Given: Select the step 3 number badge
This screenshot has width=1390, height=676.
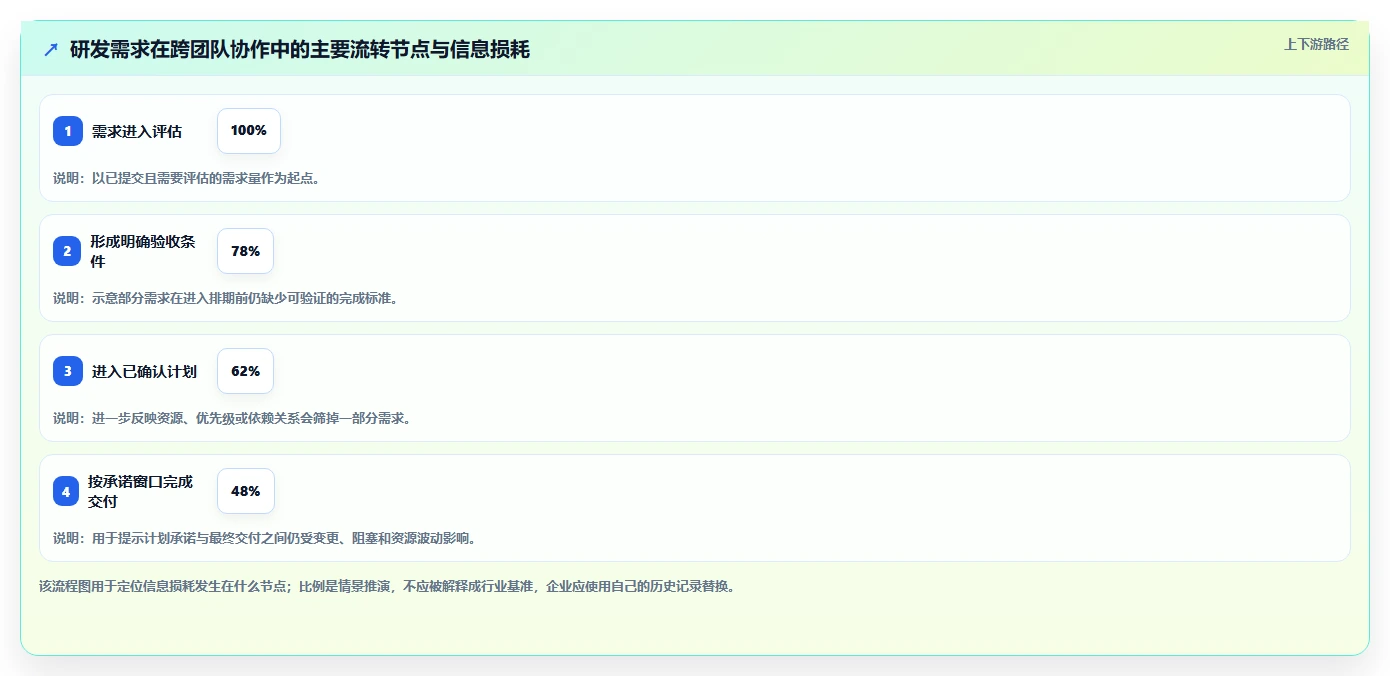Looking at the screenshot, I should pyautogui.click(x=68, y=371).
